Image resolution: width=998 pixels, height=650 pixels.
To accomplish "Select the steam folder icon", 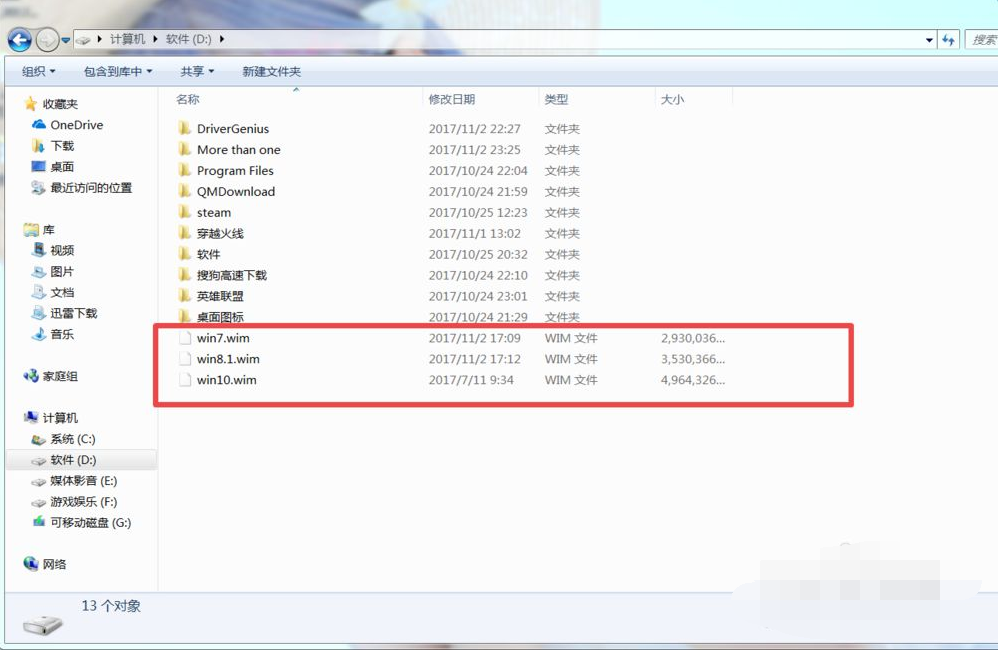I will coord(184,212).
